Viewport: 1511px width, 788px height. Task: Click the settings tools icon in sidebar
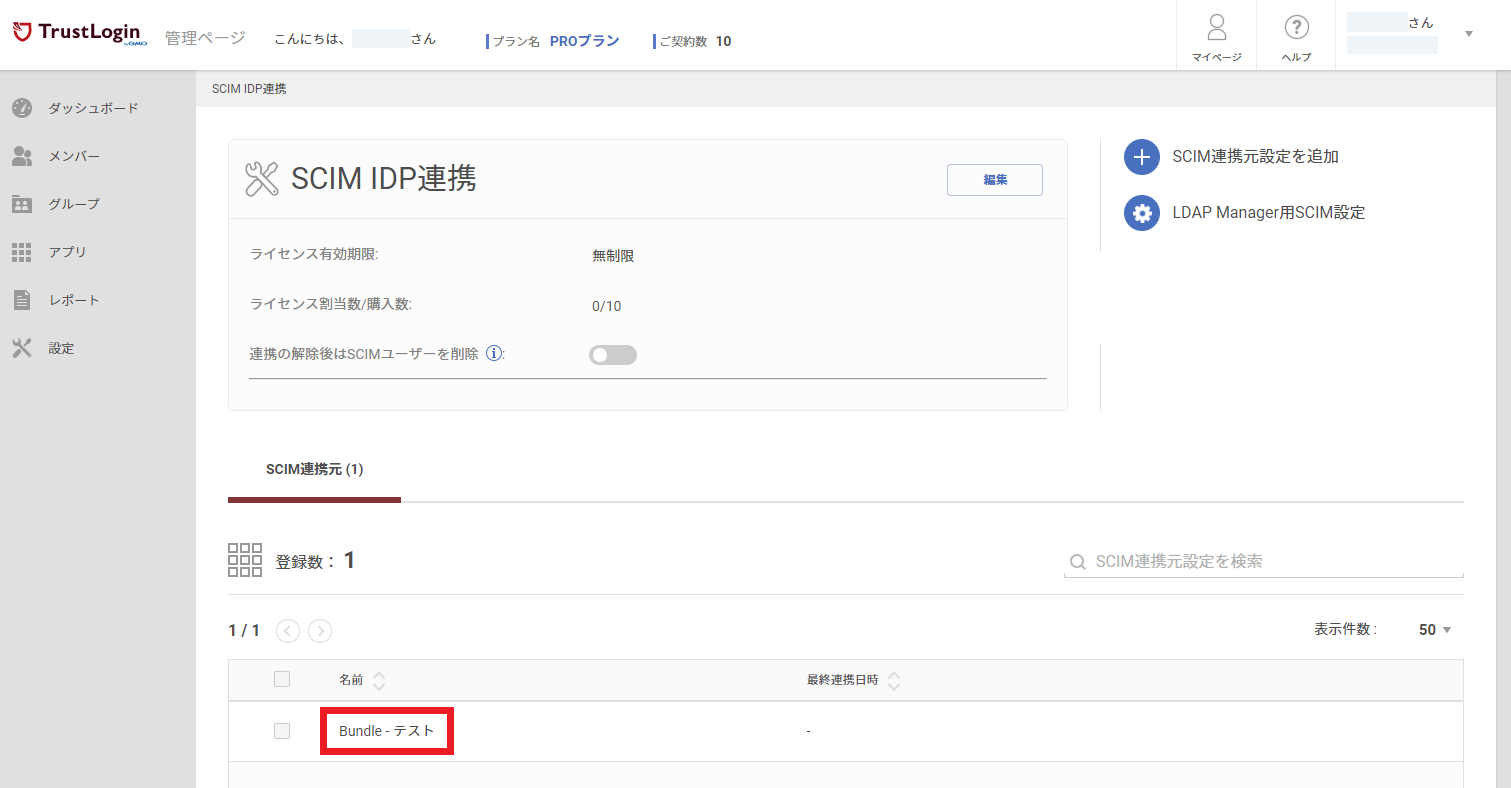pos(22,348)
